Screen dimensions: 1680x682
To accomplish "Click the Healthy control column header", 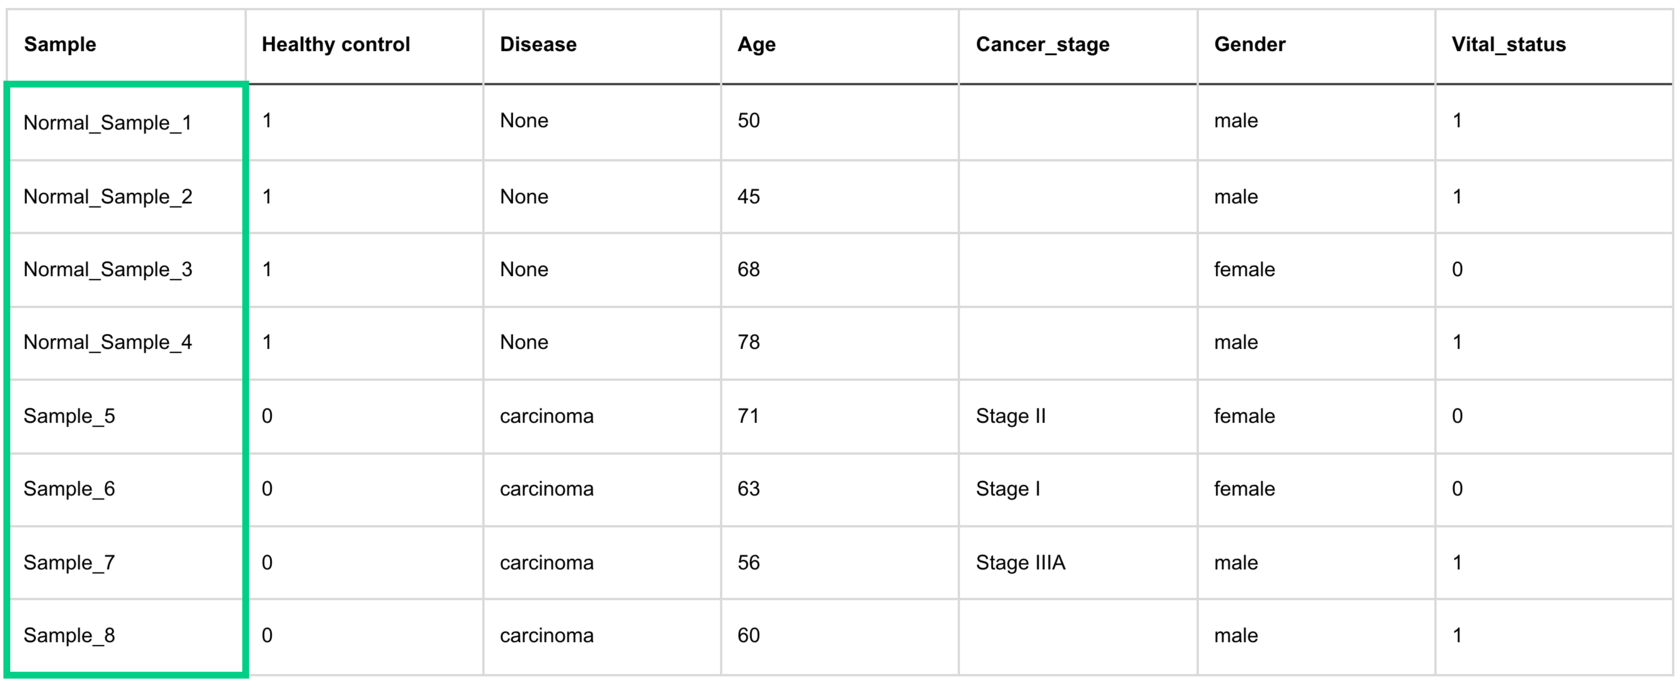I will [336, 45].
